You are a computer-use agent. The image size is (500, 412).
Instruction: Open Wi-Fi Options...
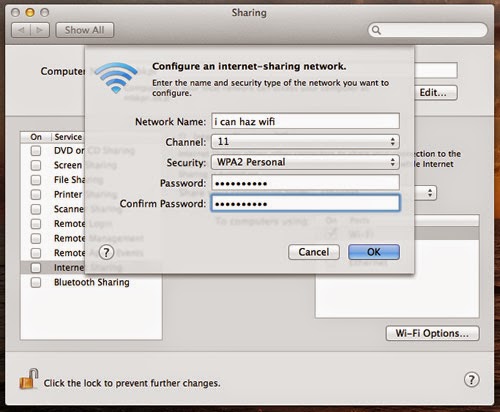pyautogui.click(x=432, y=334)
